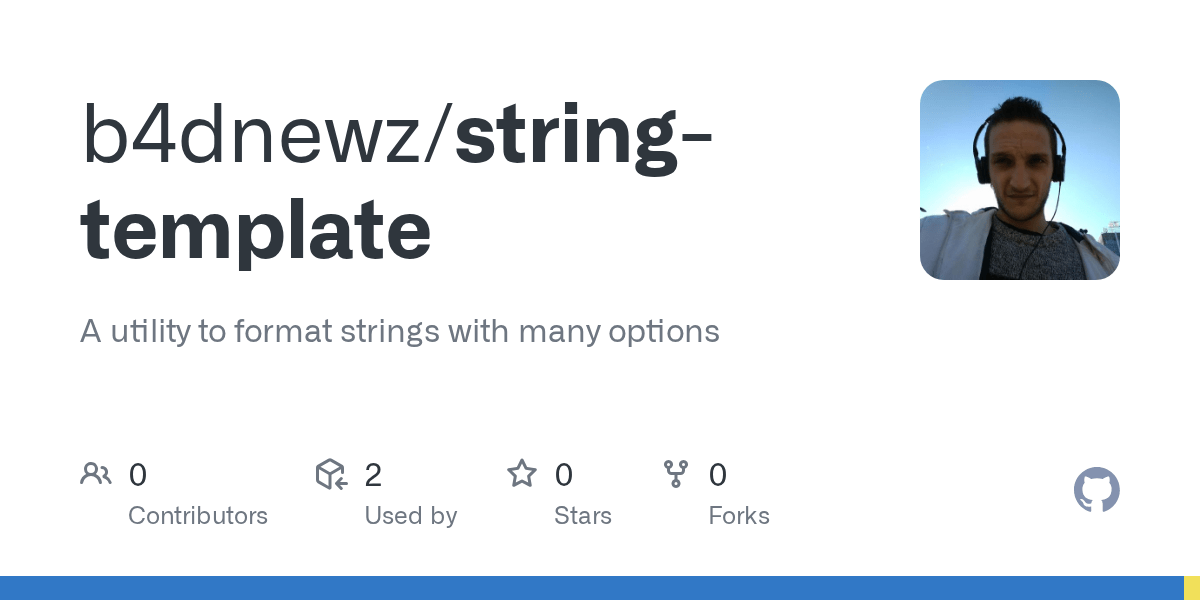
Task: Click the GitHub Octocat logo icon
Action: (x=1096, y=490)
